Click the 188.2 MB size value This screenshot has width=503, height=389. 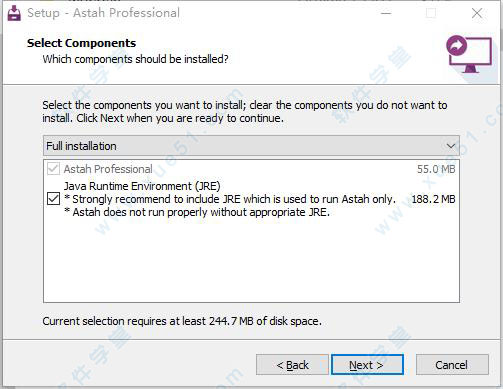[x=433, y=199]
